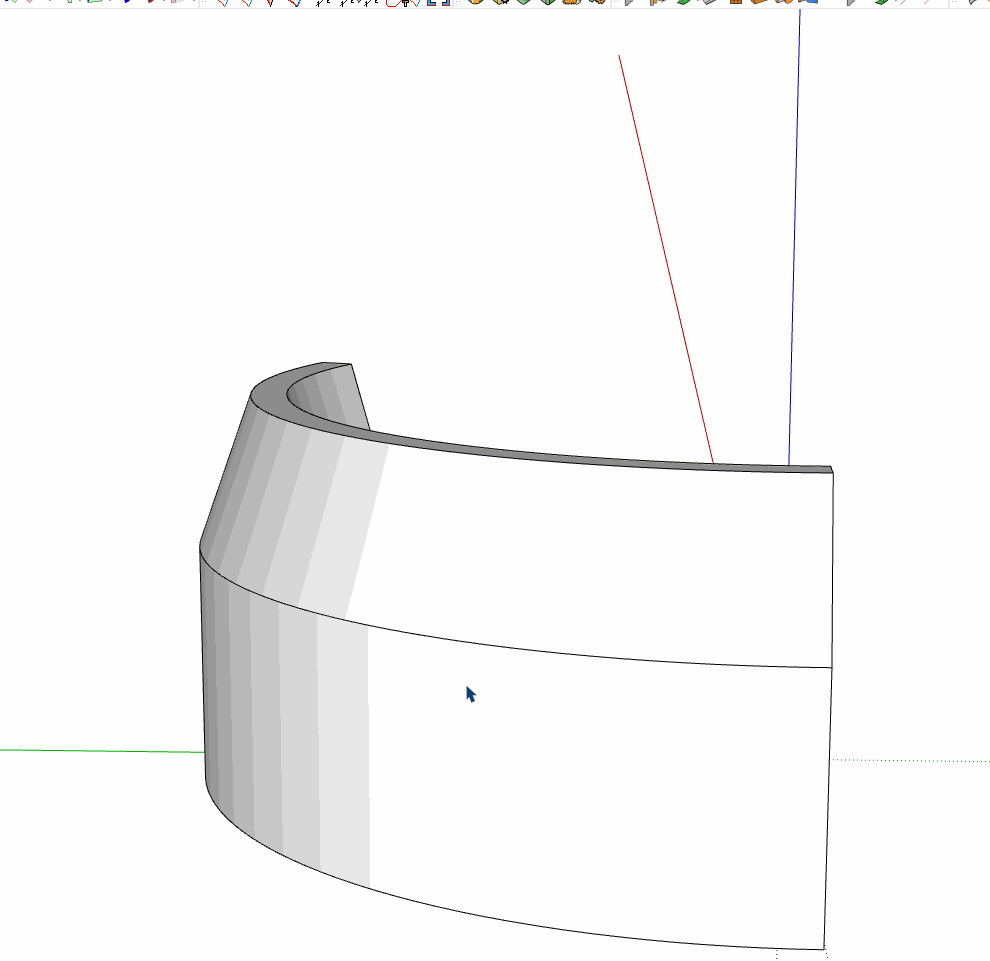Click the slanted left edge of upper band
The width and height of the screenshot is (990, 961).
(x=225, y=470)
